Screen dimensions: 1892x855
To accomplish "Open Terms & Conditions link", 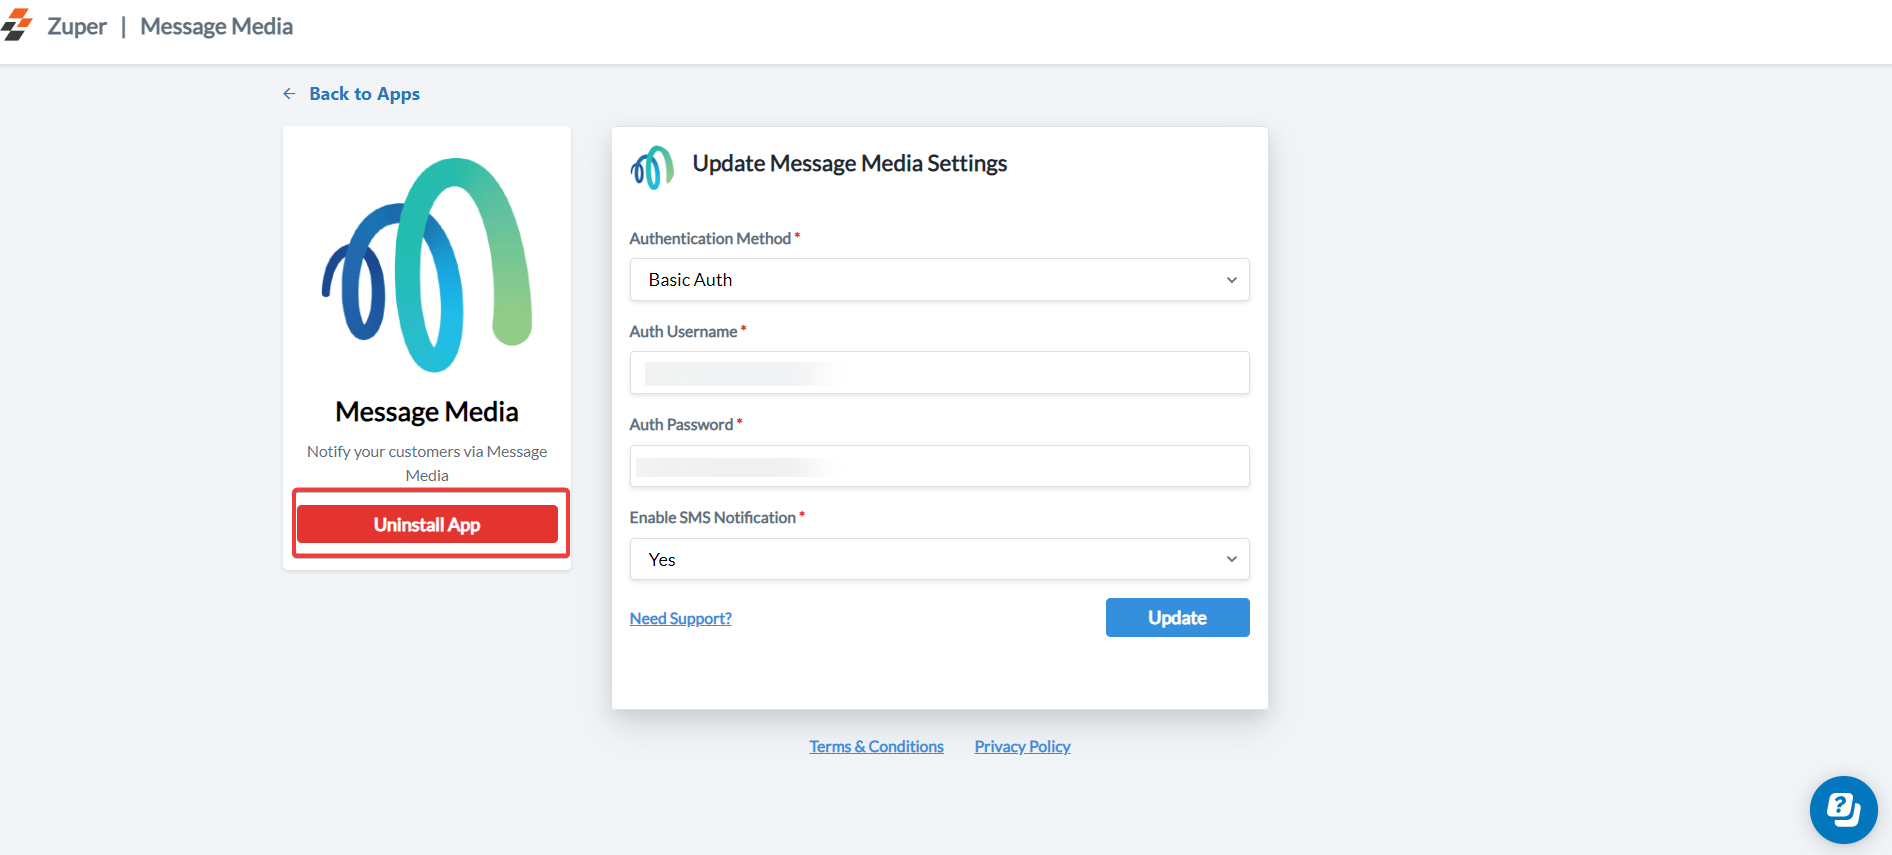I will click(876, 747).
